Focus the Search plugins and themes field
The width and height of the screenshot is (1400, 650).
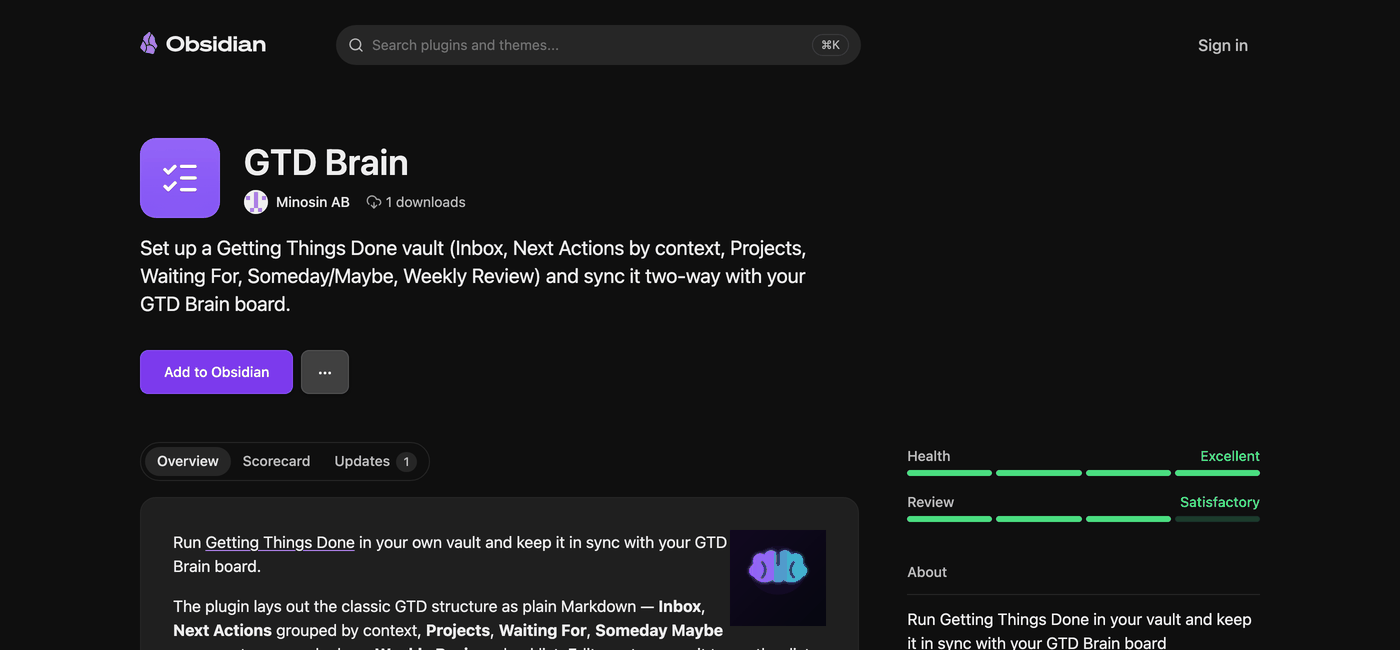pos(598,45)
